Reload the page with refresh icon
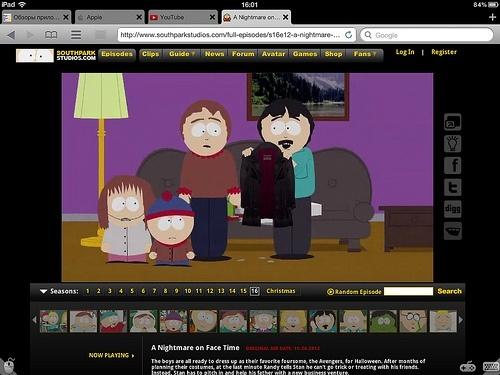500x375 pixels. point(348,35)
